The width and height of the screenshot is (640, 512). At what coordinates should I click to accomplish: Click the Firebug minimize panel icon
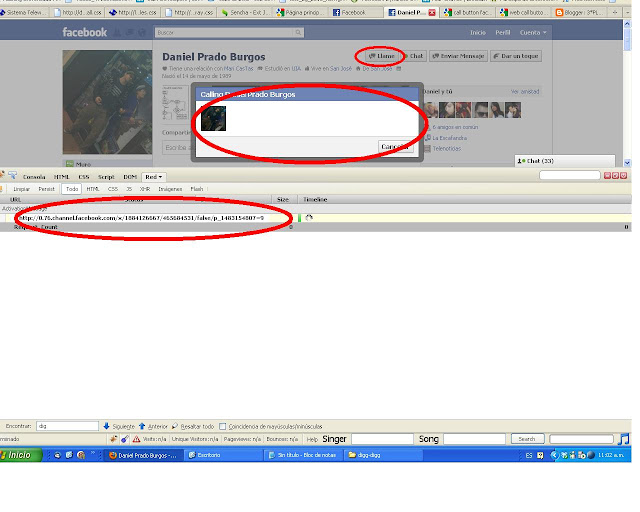point(607,176)
